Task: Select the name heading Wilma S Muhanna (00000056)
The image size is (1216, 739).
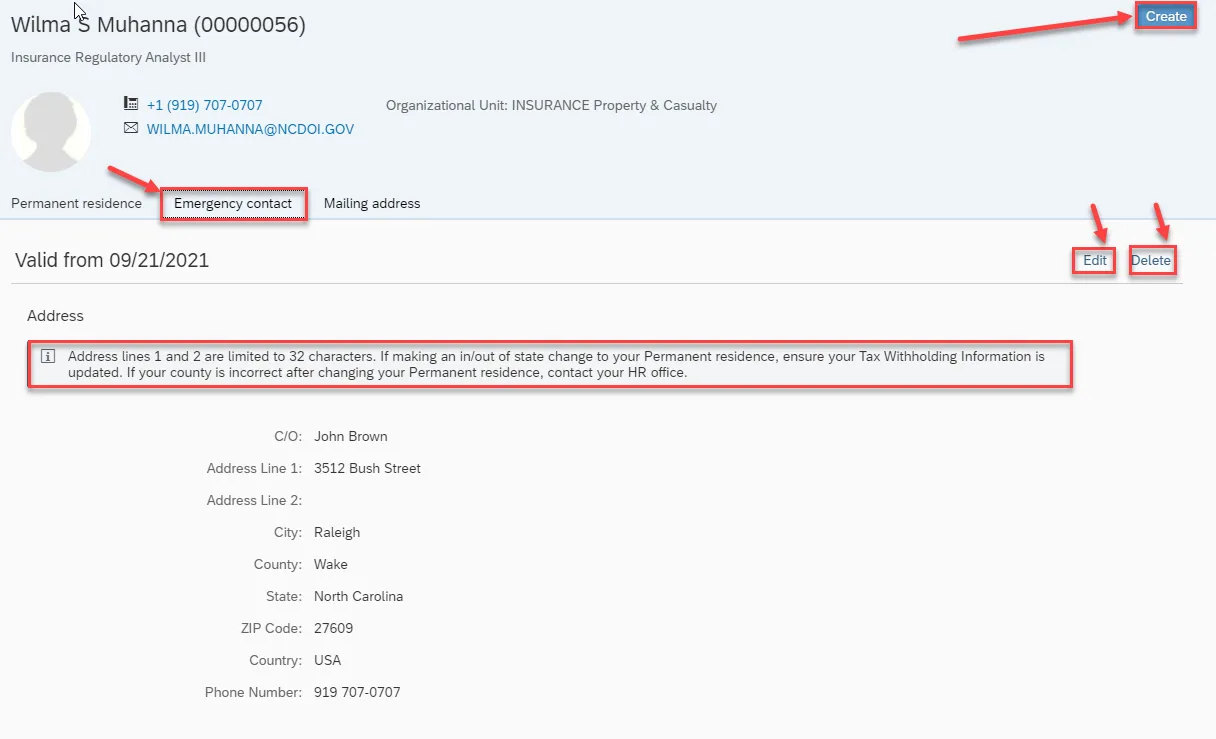Action: pos(158,25)
